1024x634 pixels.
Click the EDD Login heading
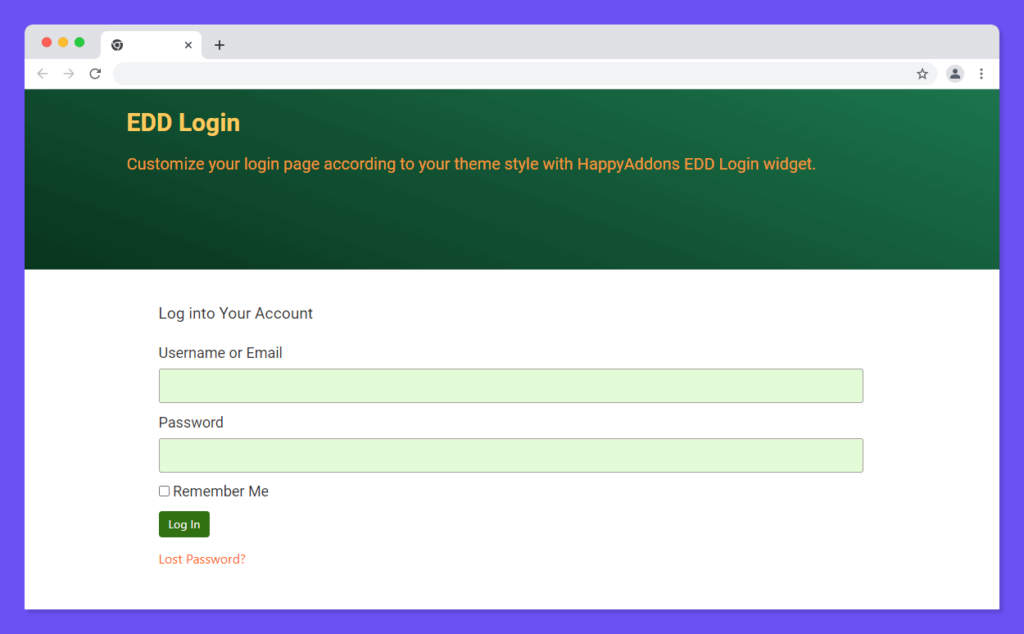183,123
